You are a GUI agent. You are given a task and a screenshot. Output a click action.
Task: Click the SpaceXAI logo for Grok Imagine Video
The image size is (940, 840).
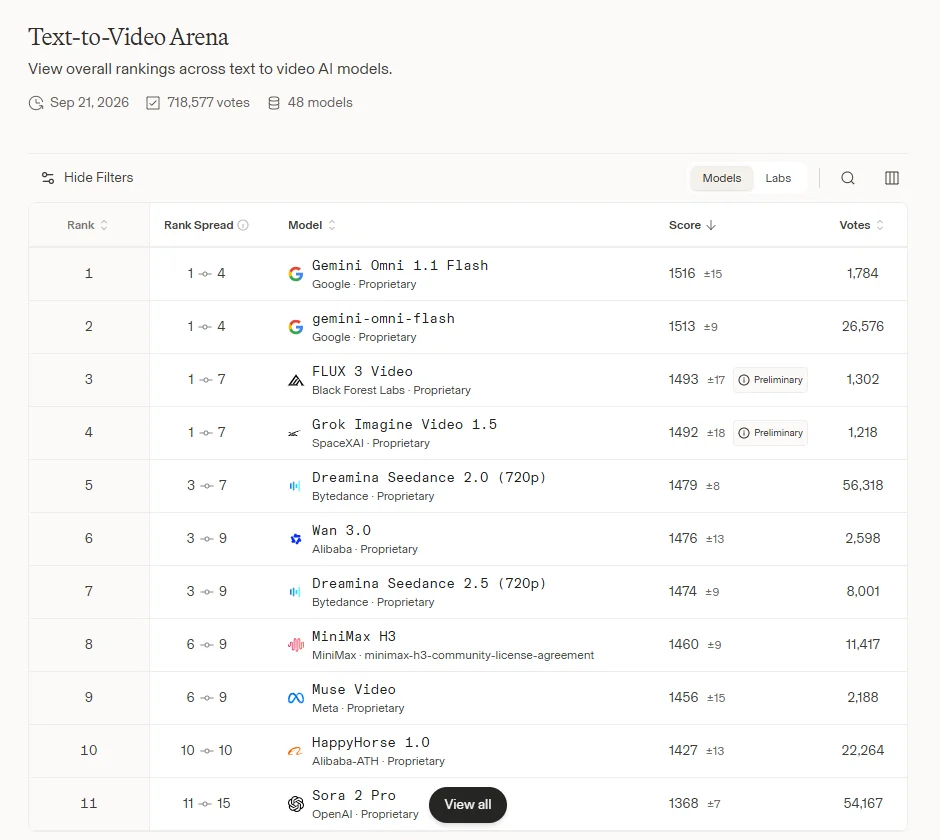[294, 433]
